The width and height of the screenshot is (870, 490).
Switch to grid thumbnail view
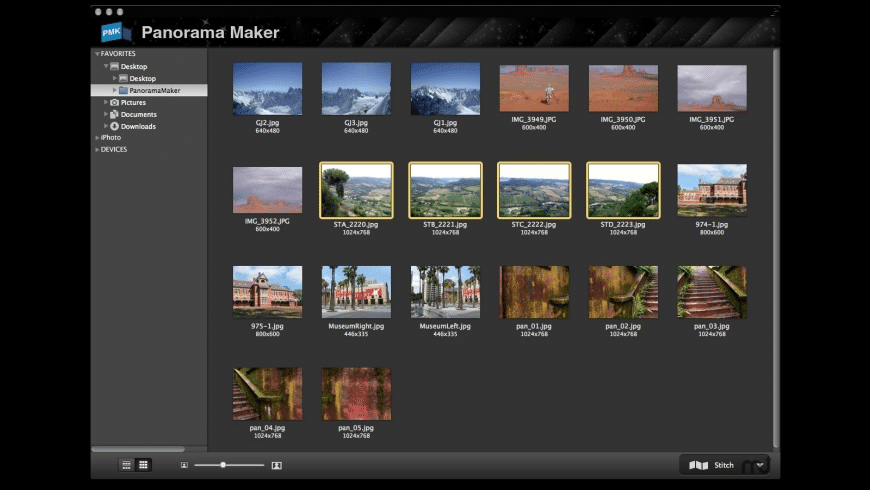coord(143,465)
